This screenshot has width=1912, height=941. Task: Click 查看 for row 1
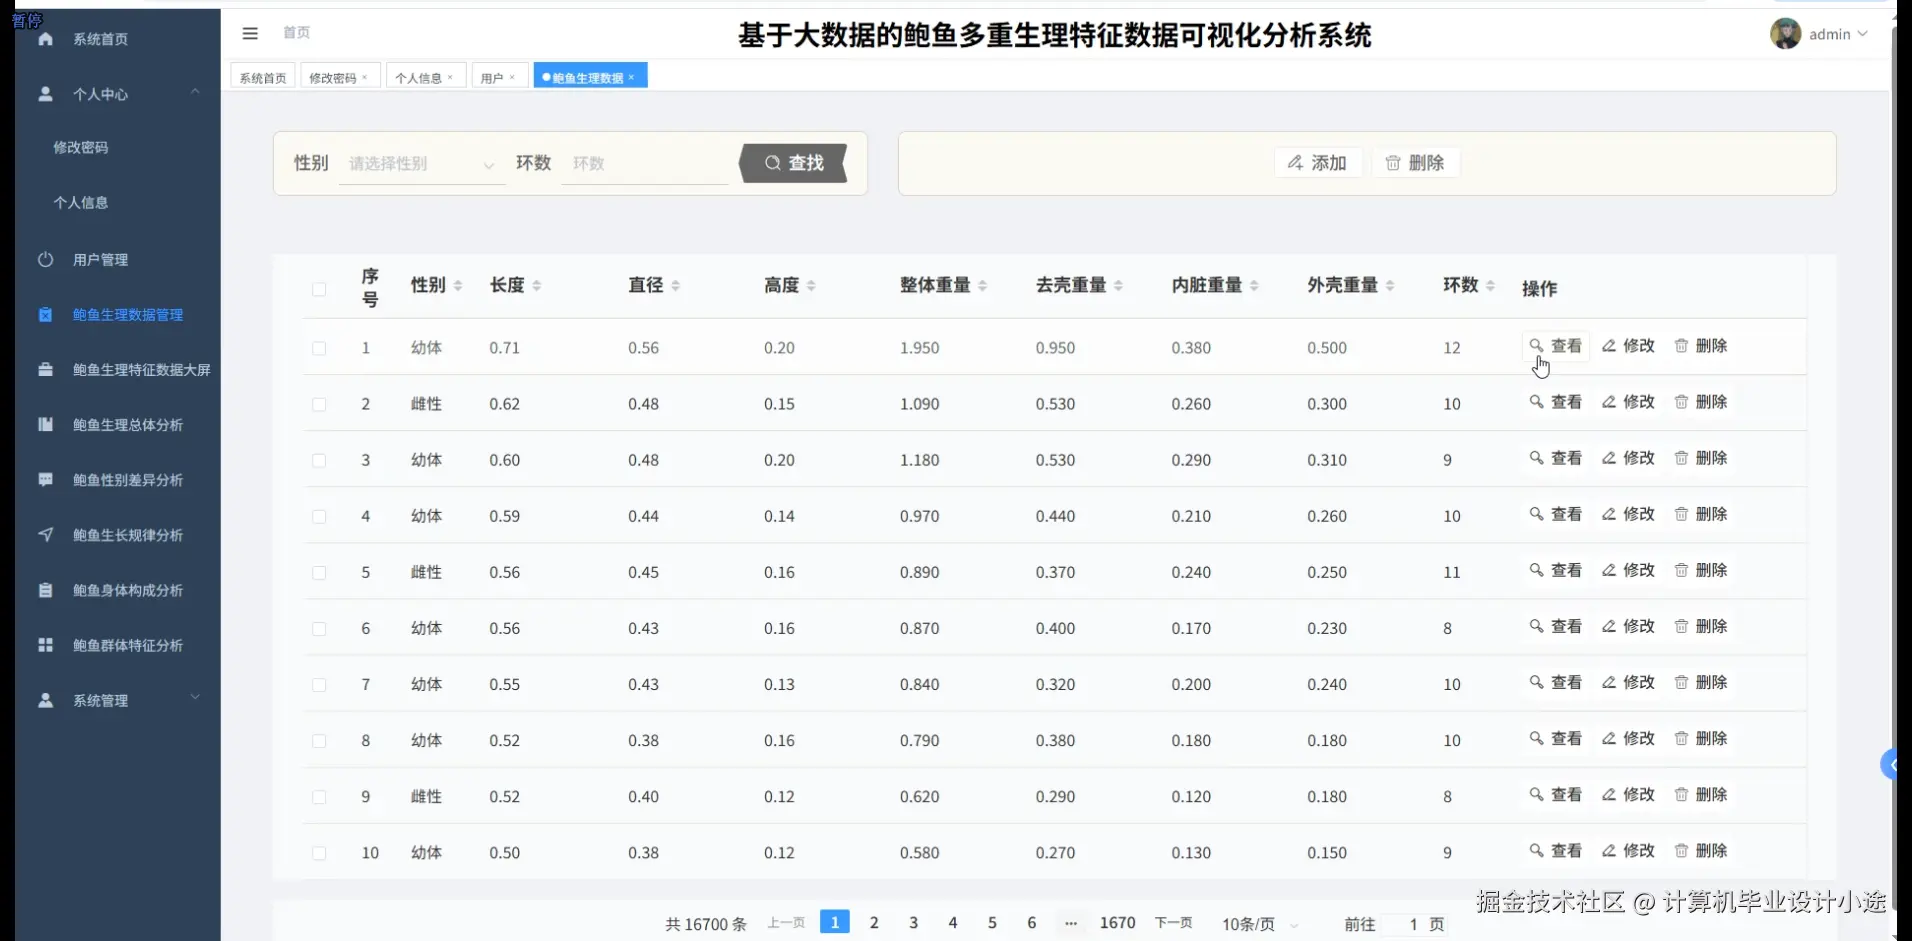1556,346
